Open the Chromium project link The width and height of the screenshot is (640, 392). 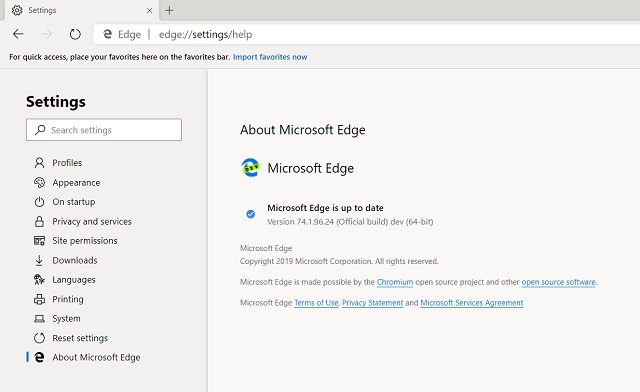(395, 282)
